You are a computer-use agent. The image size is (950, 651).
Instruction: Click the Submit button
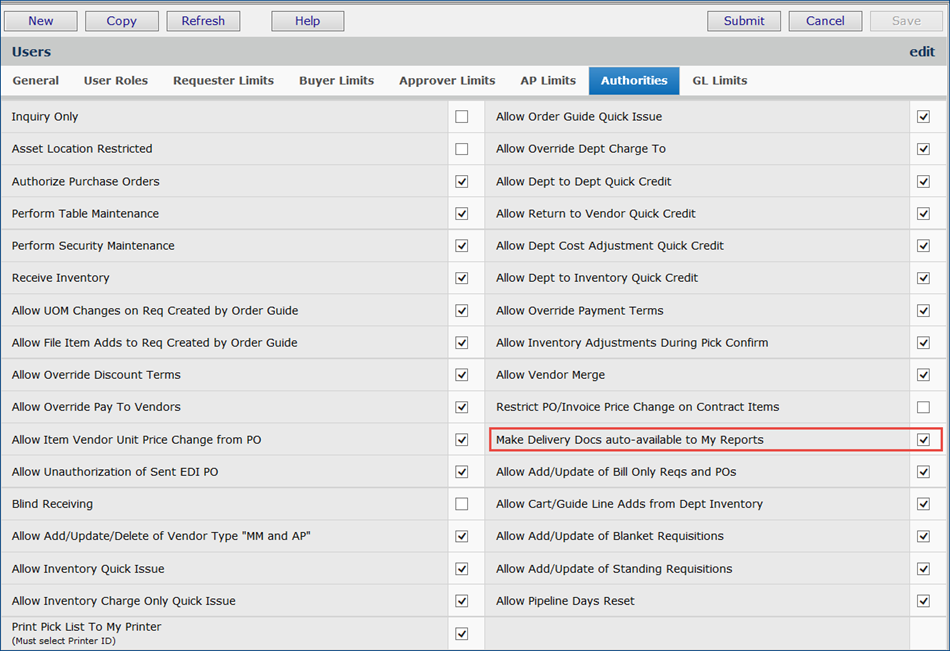(744, 21)
